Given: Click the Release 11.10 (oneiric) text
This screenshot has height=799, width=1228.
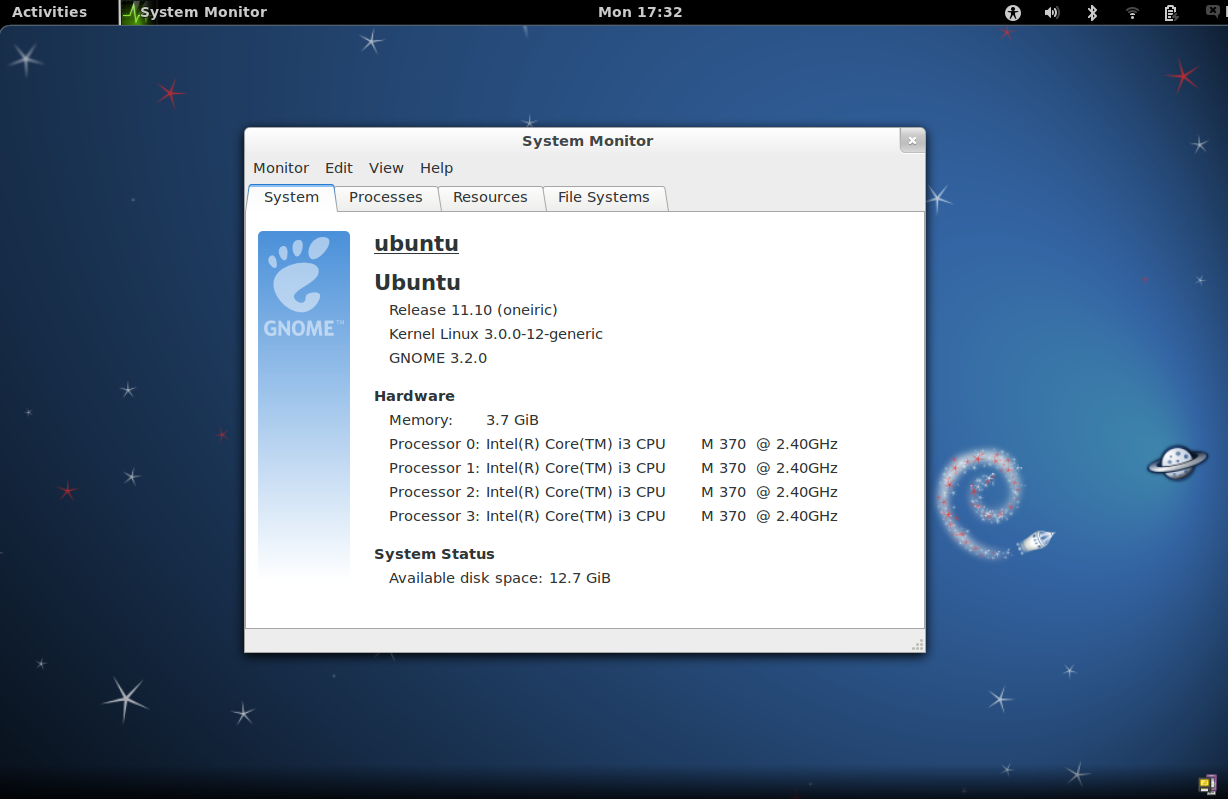Looking at the screenshot, I should pyautogui.click(x=473, y=310).
